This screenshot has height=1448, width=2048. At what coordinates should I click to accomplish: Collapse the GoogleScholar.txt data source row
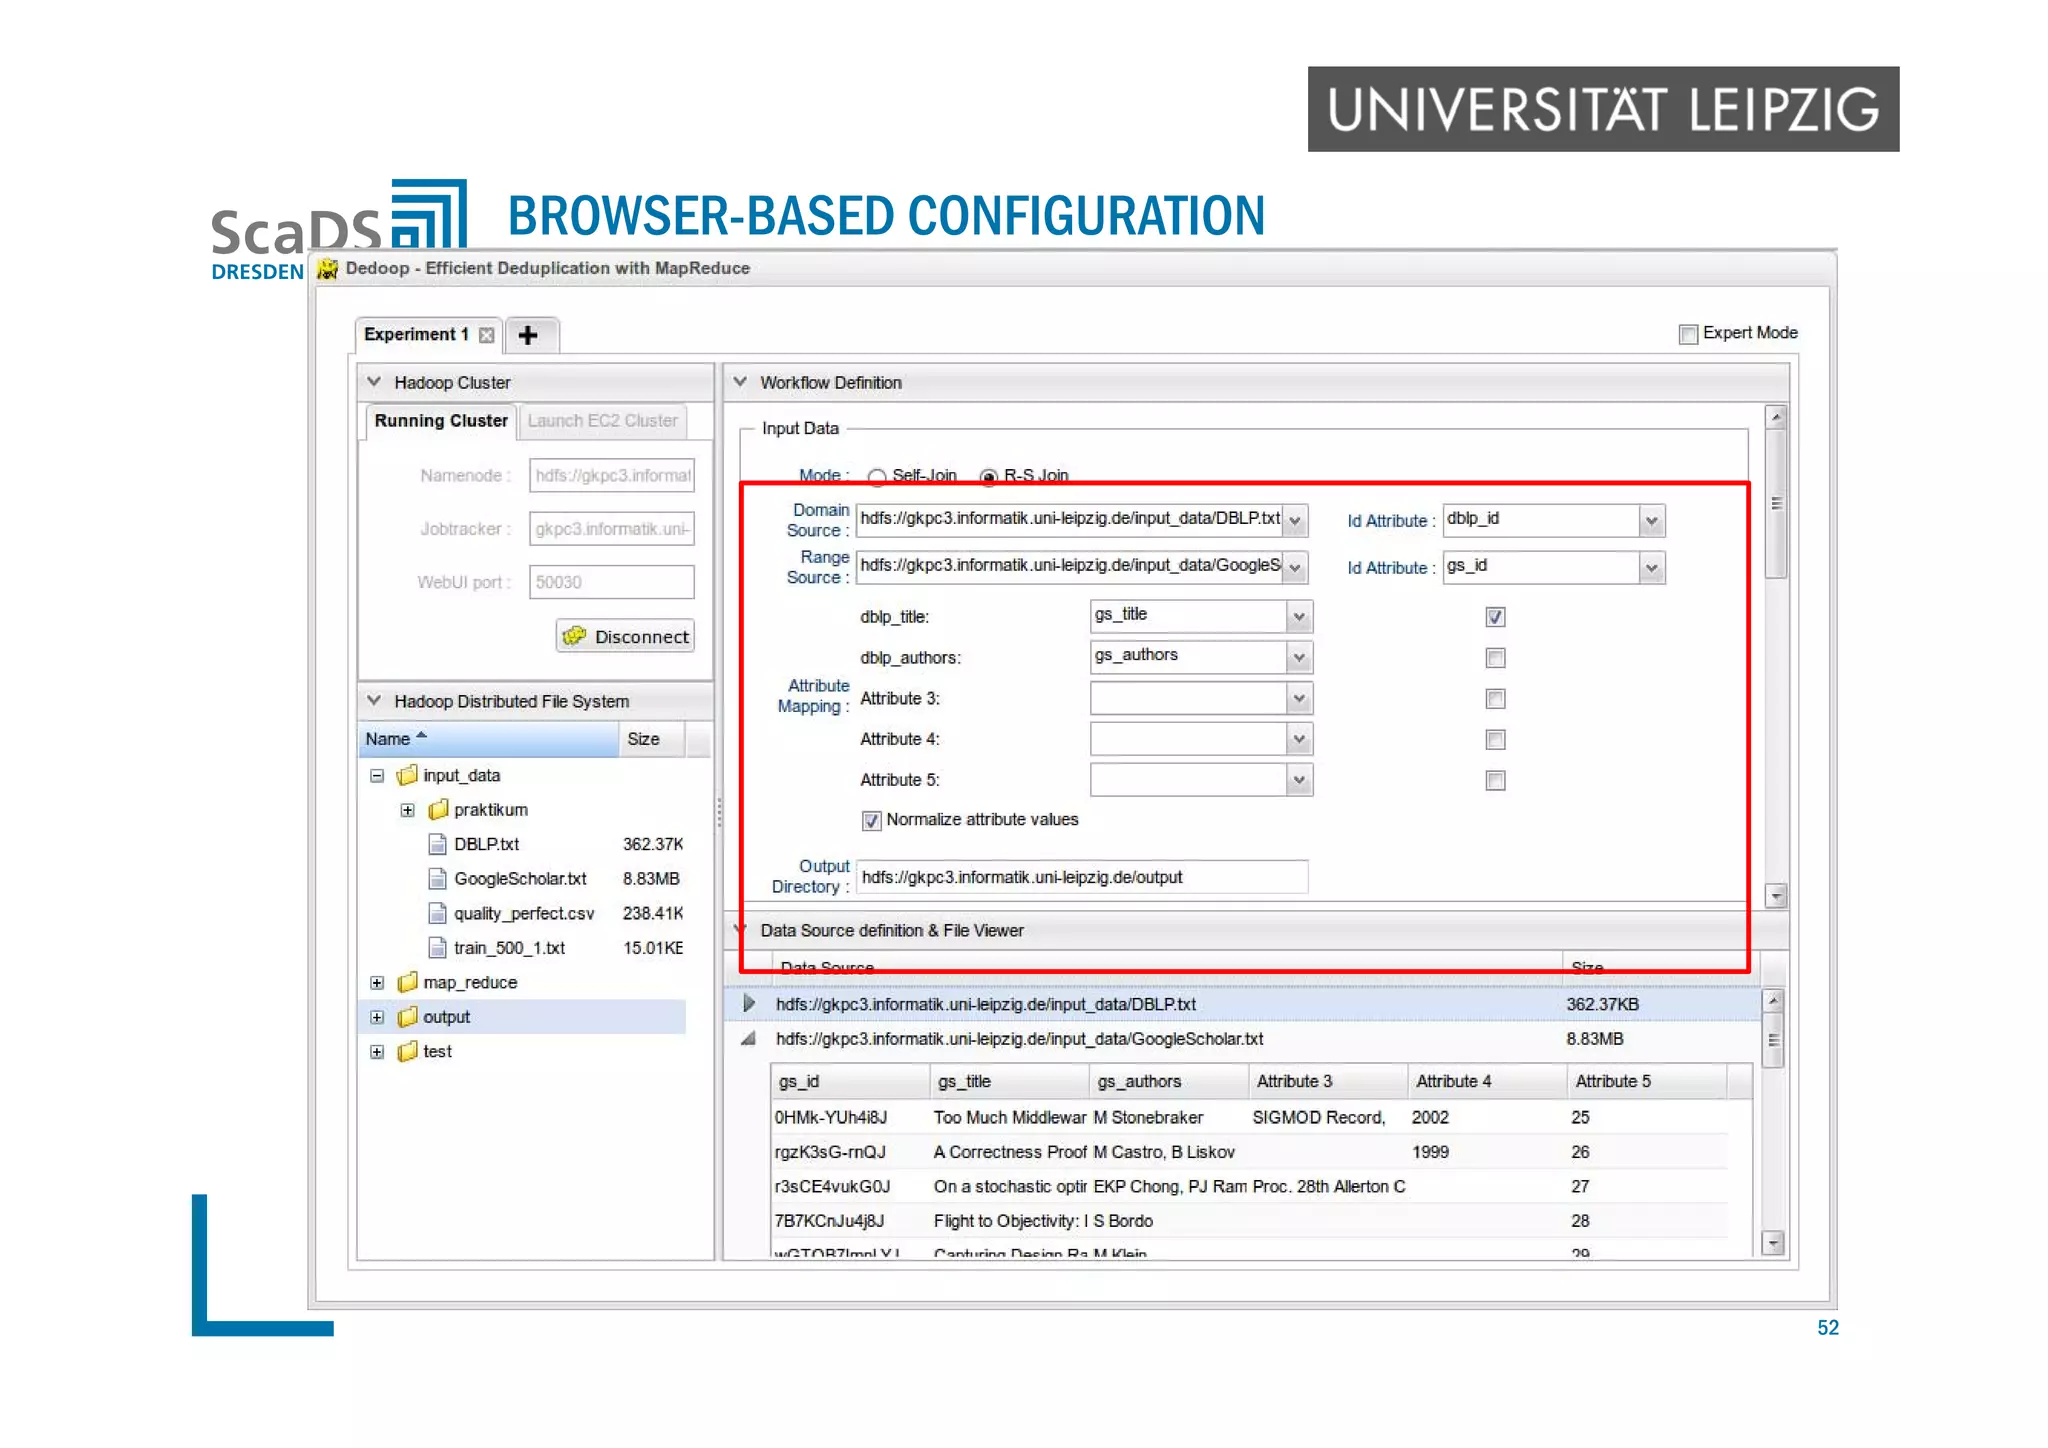coord(748,1039)
